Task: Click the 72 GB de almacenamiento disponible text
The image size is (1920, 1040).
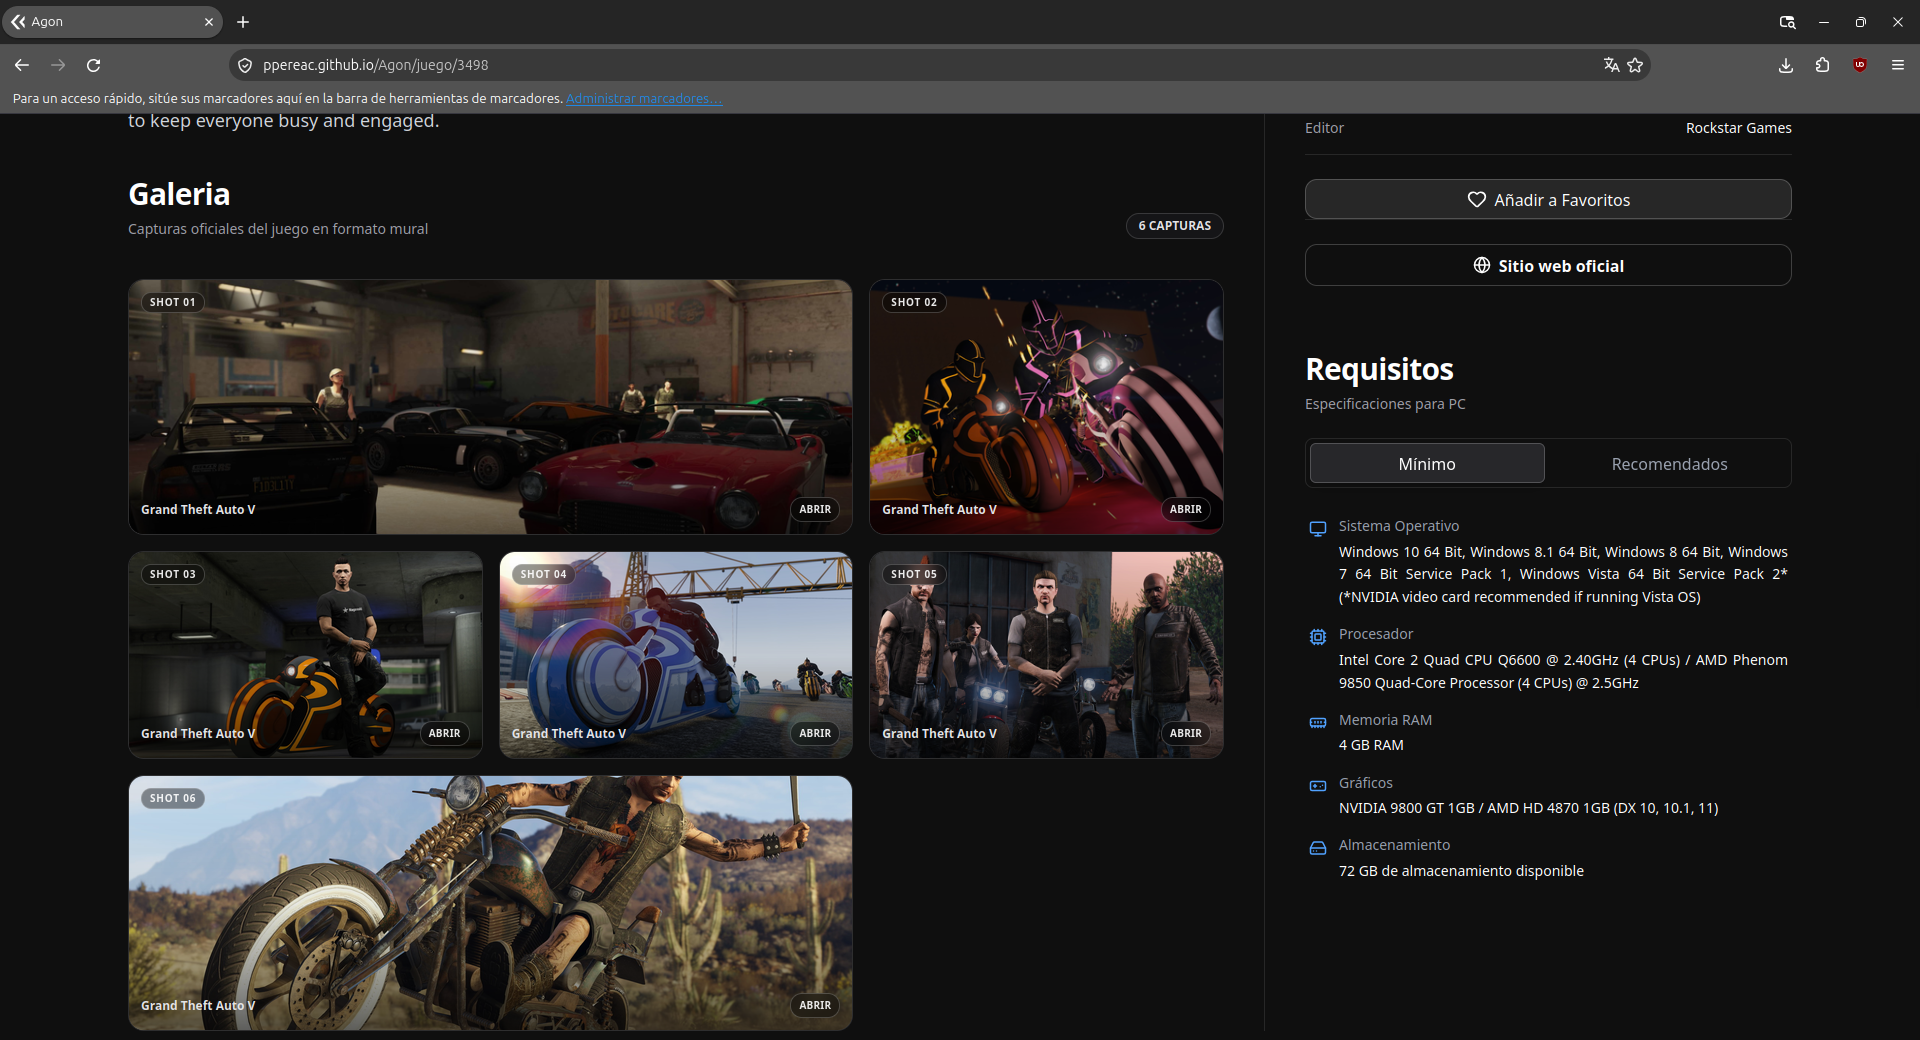Action: click(x=1461, y=871)
